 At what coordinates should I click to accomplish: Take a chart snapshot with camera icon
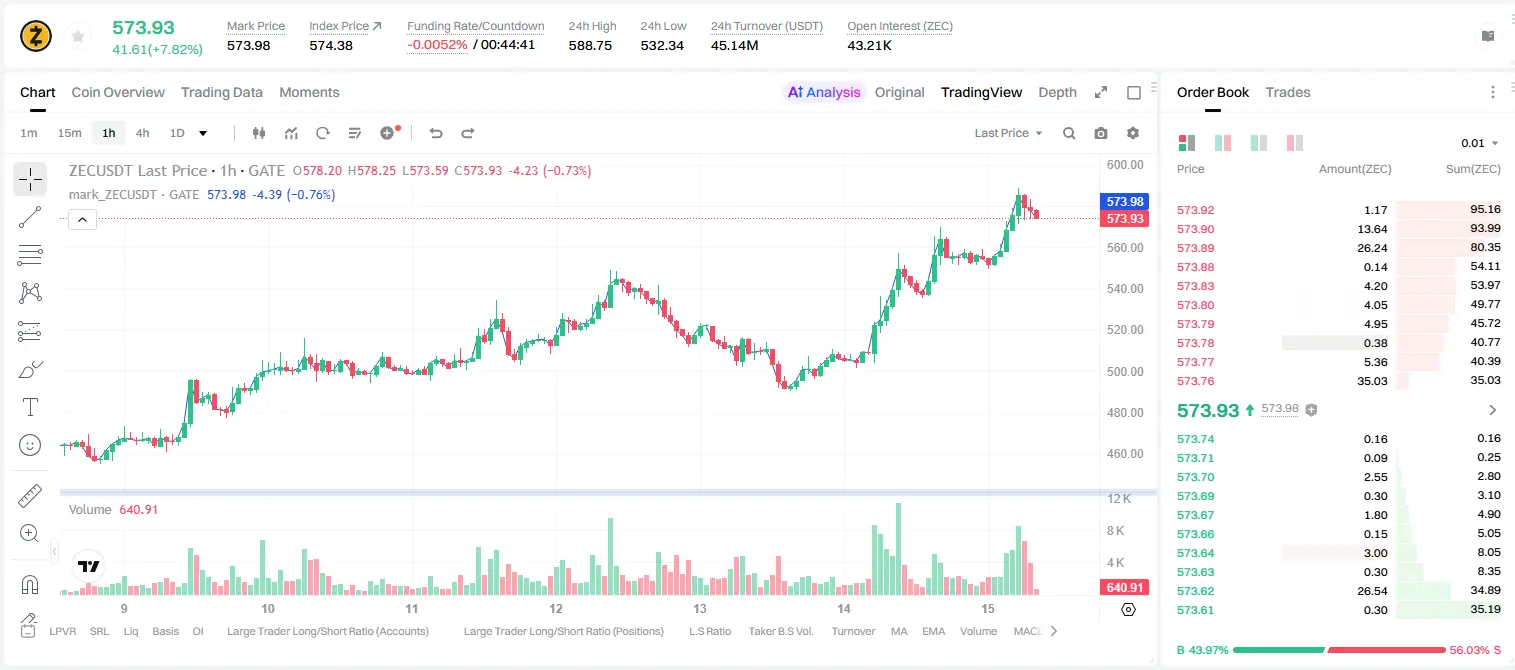pos(1101,133)
